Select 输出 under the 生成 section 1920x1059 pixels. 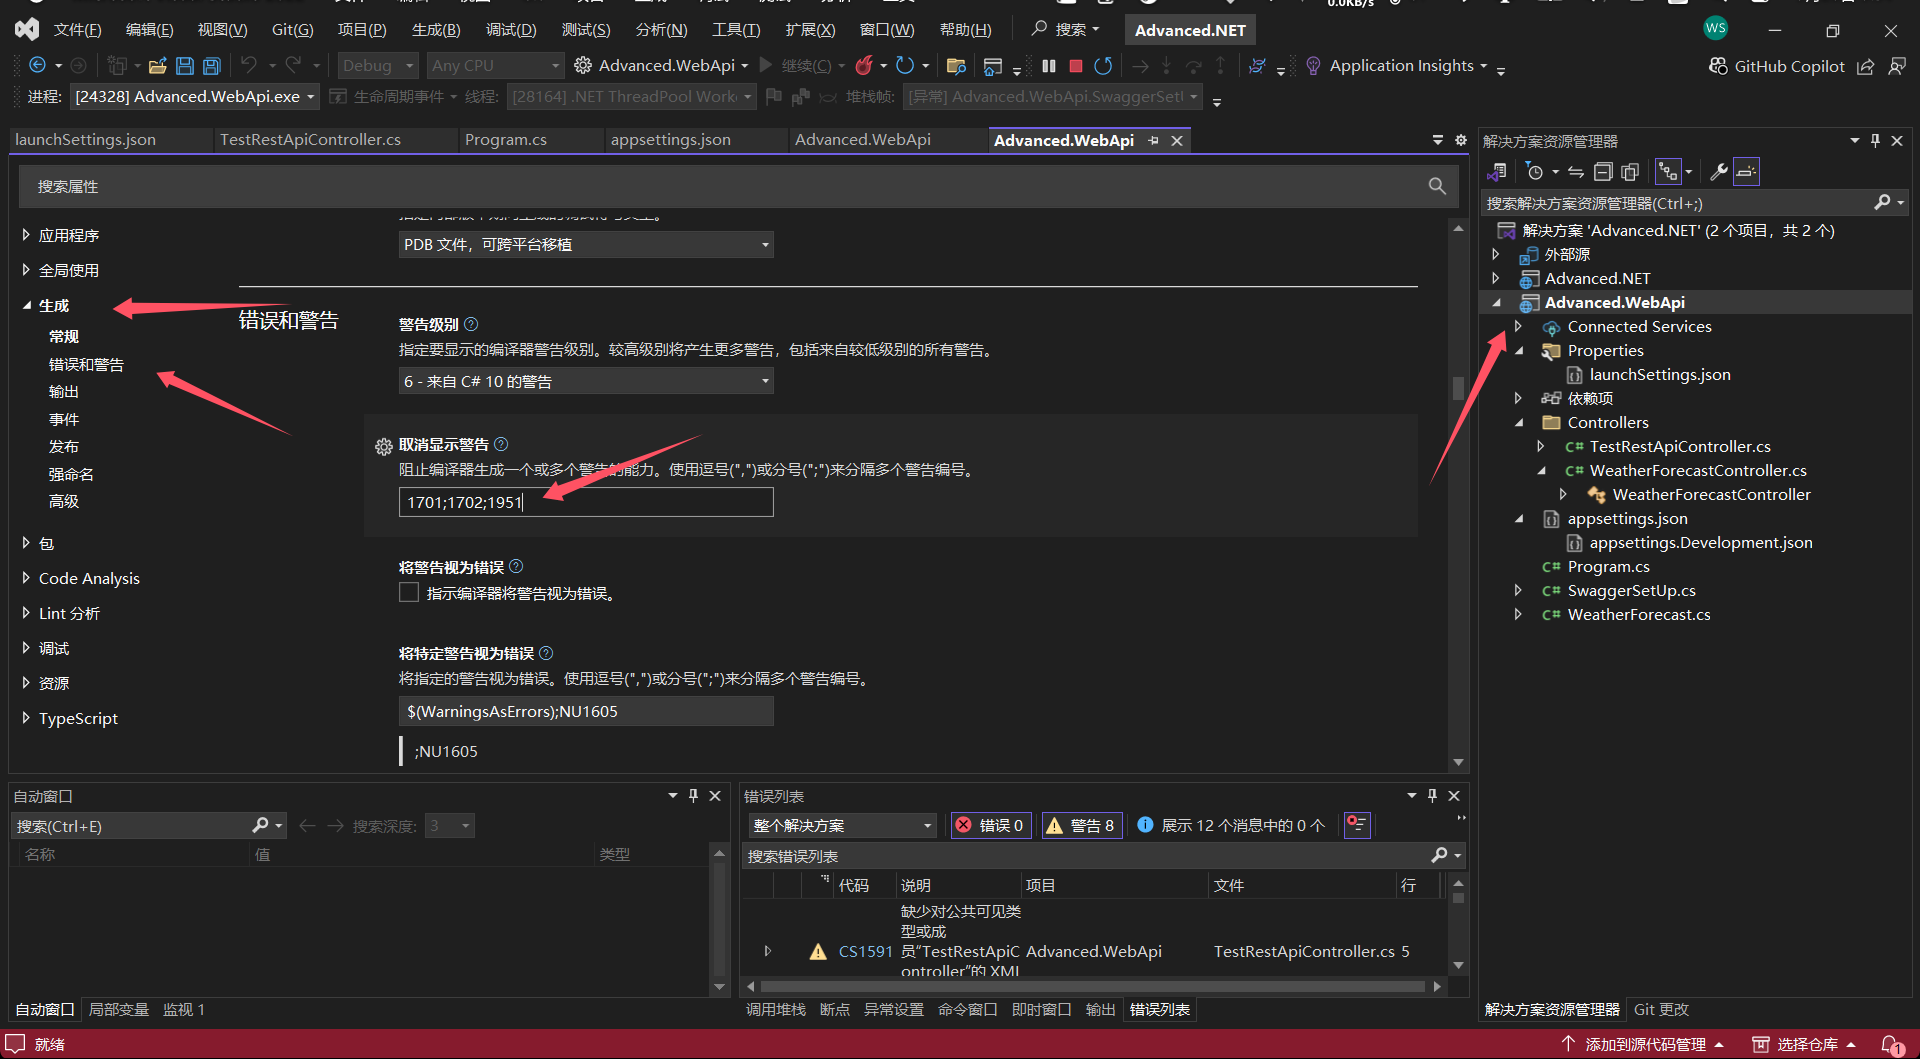(x=64, y=392)
